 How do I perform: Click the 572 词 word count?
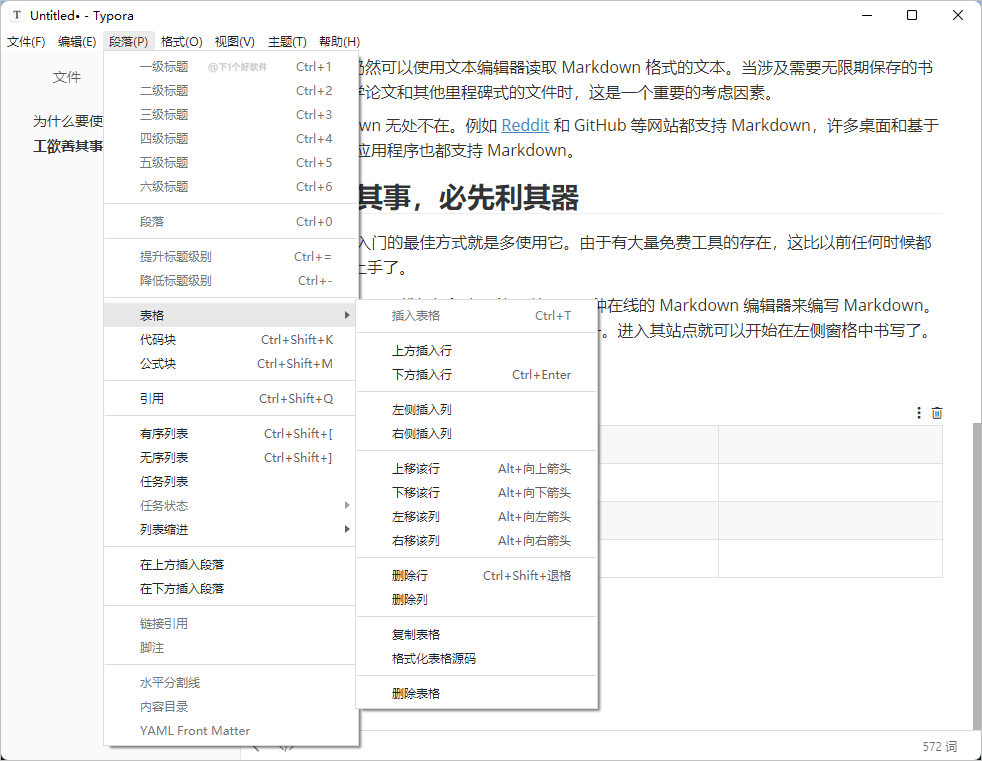(939, 746)
